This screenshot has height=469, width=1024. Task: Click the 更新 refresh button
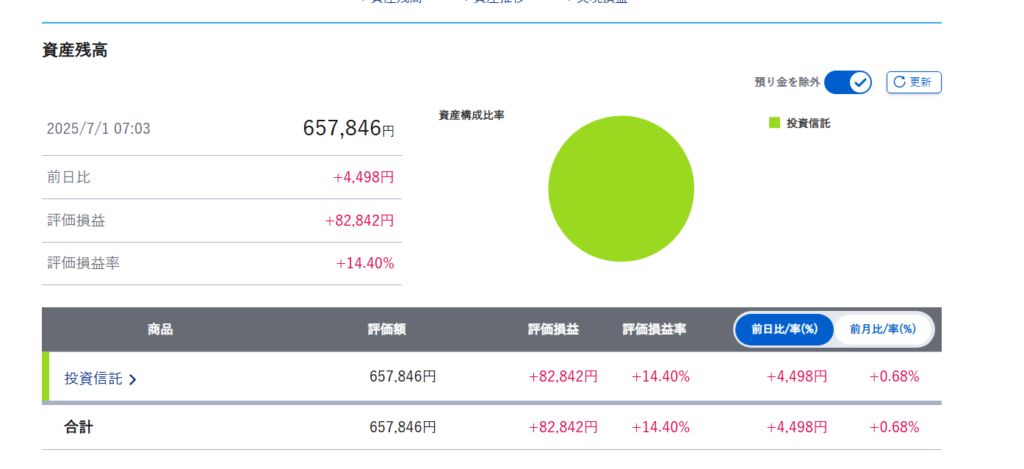[913, 82]
